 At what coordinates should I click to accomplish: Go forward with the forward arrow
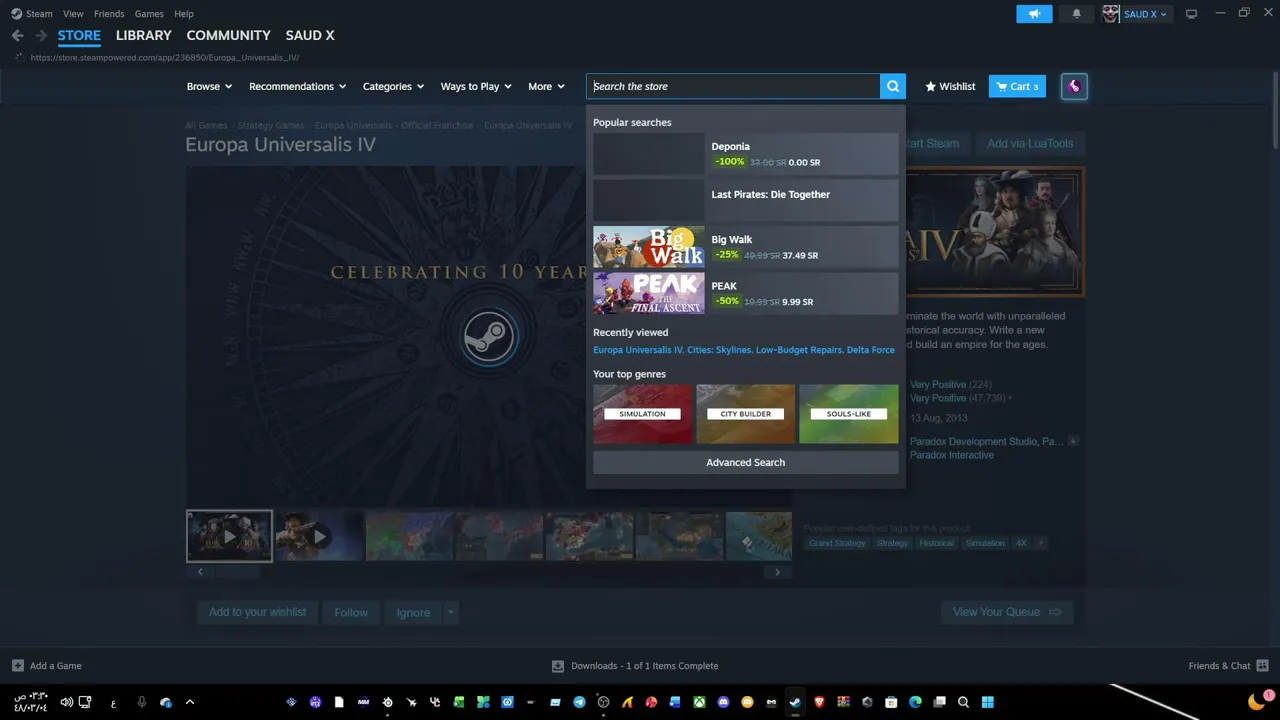(41, 35)
